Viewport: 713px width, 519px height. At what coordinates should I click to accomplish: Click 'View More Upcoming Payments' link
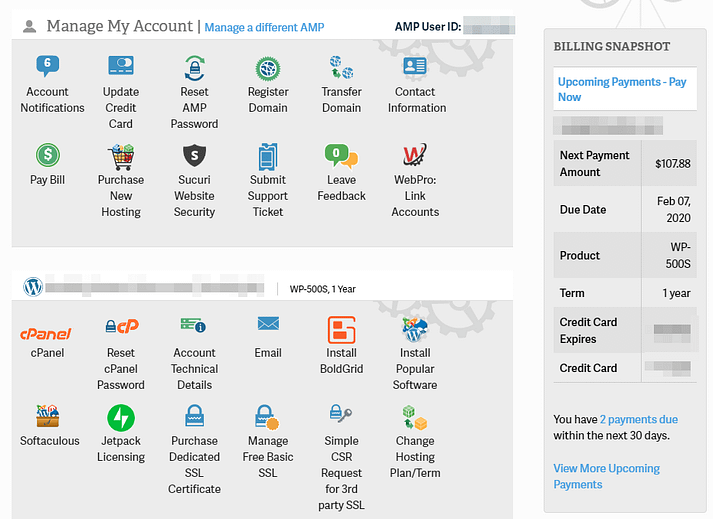coord(606,476)
